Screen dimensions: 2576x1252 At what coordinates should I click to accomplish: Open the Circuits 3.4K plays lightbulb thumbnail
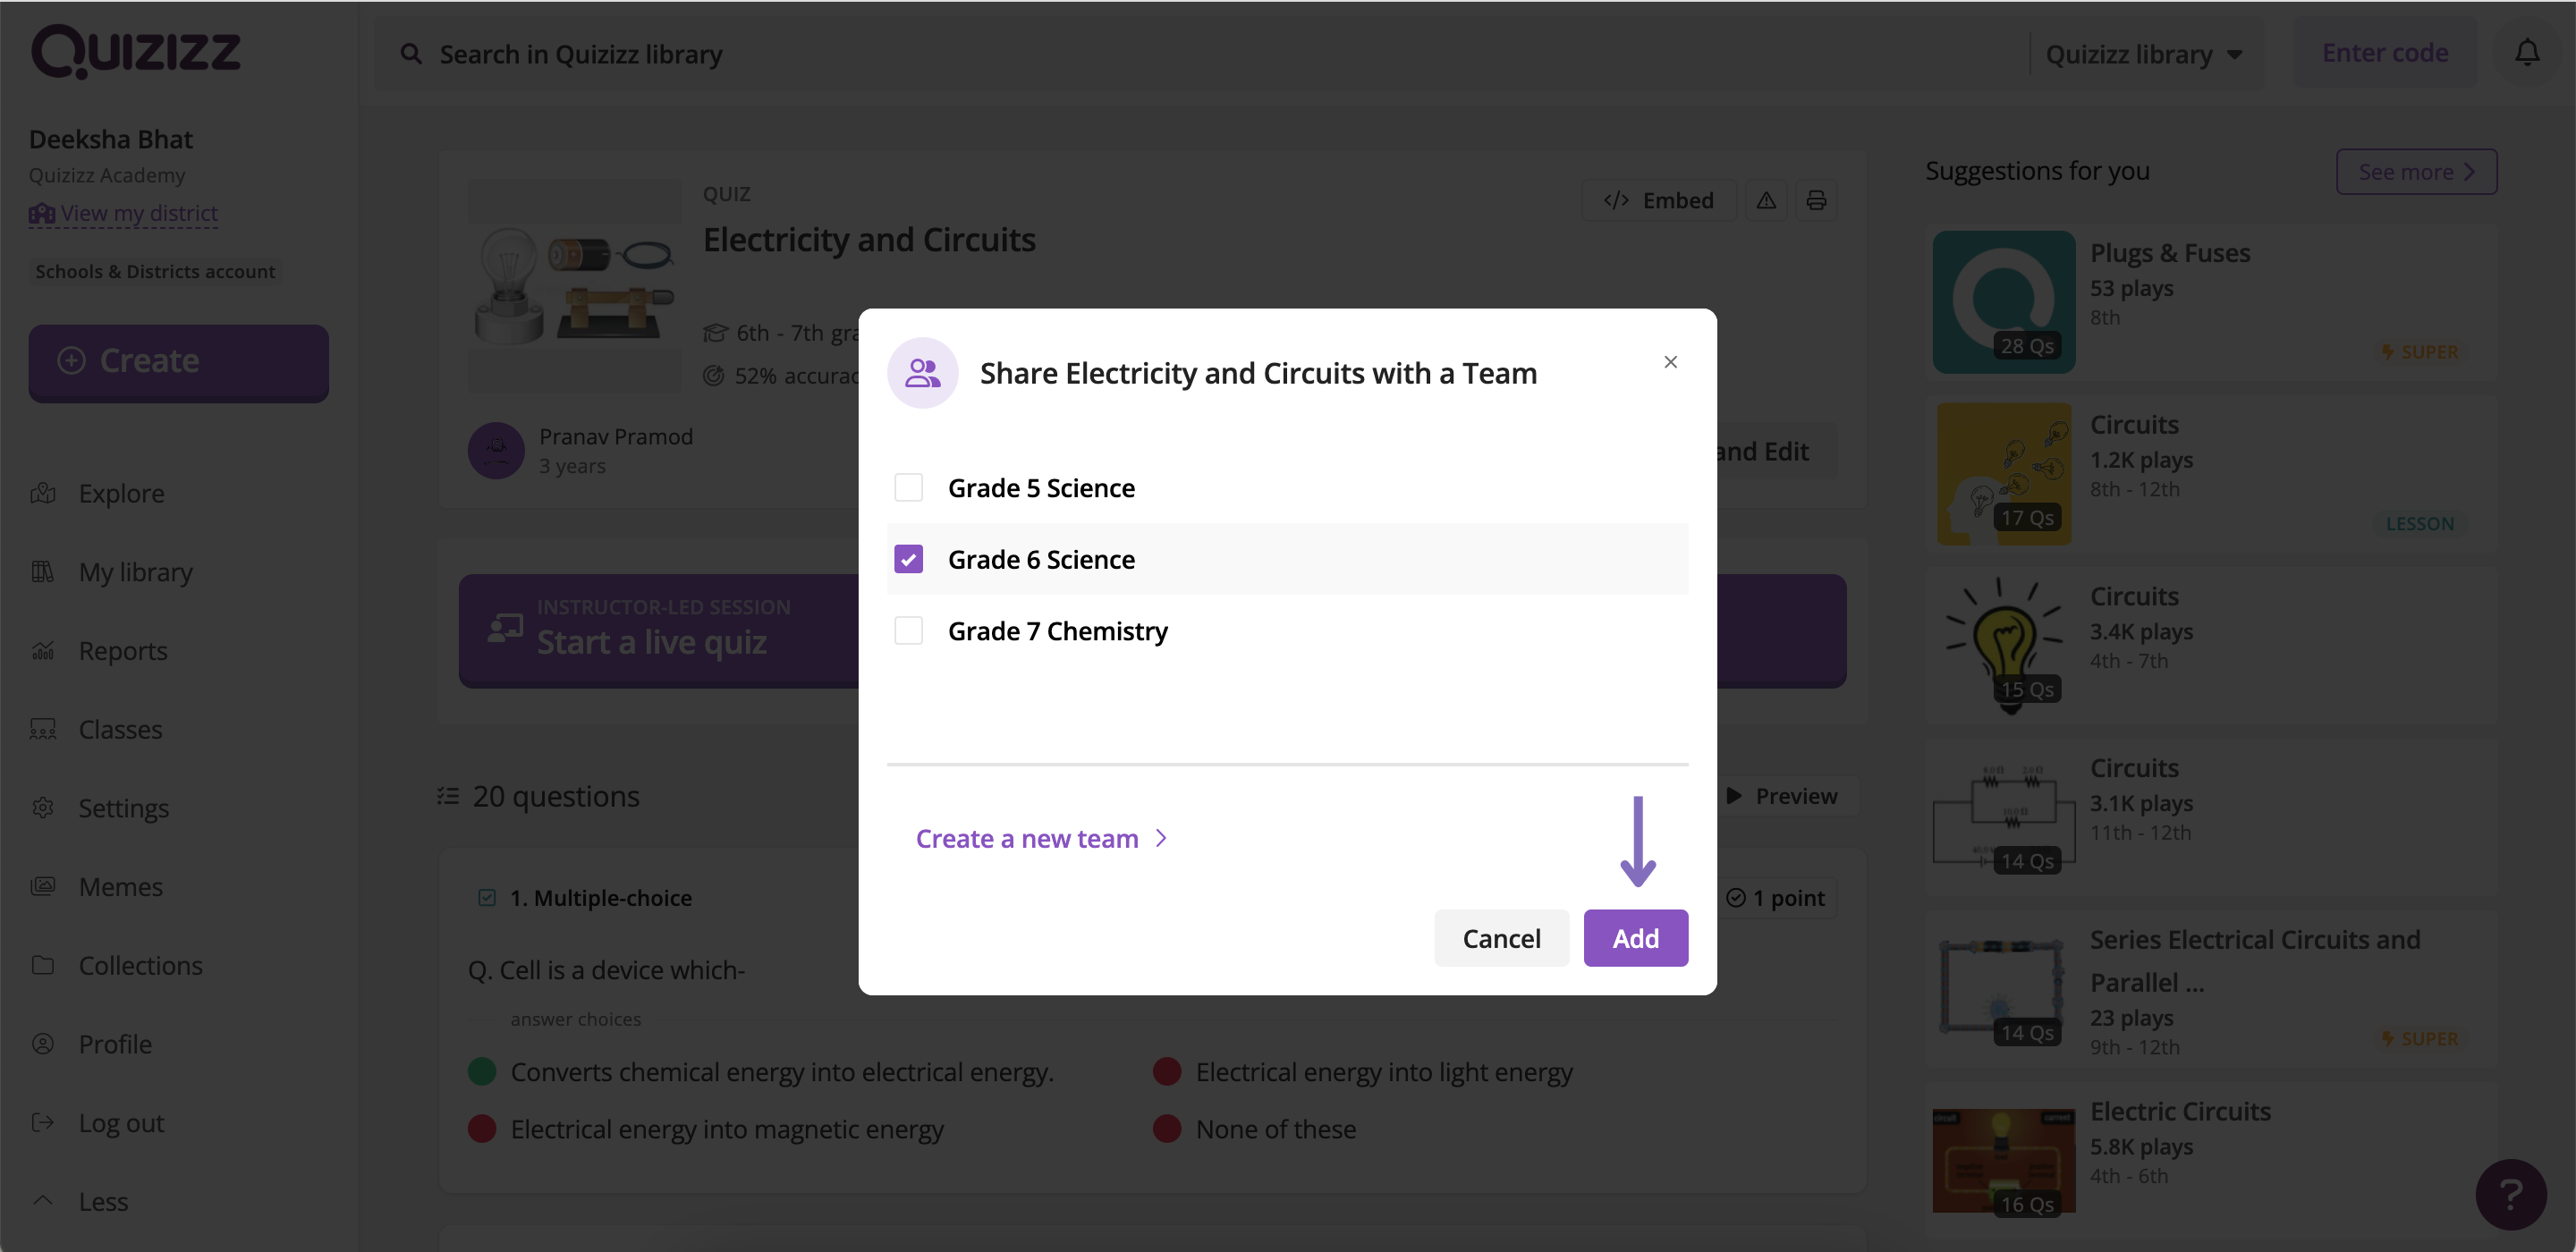click(2004, 645)
